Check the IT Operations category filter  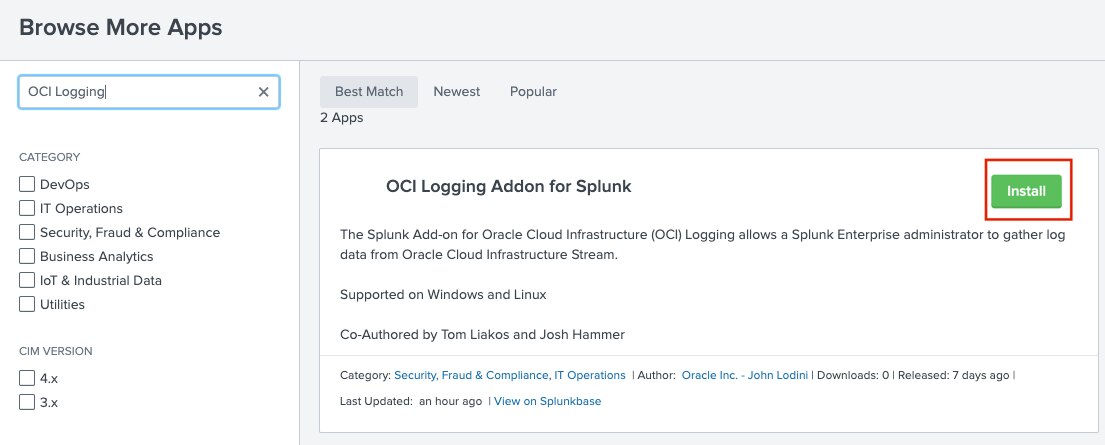click(x=28, y=209)
